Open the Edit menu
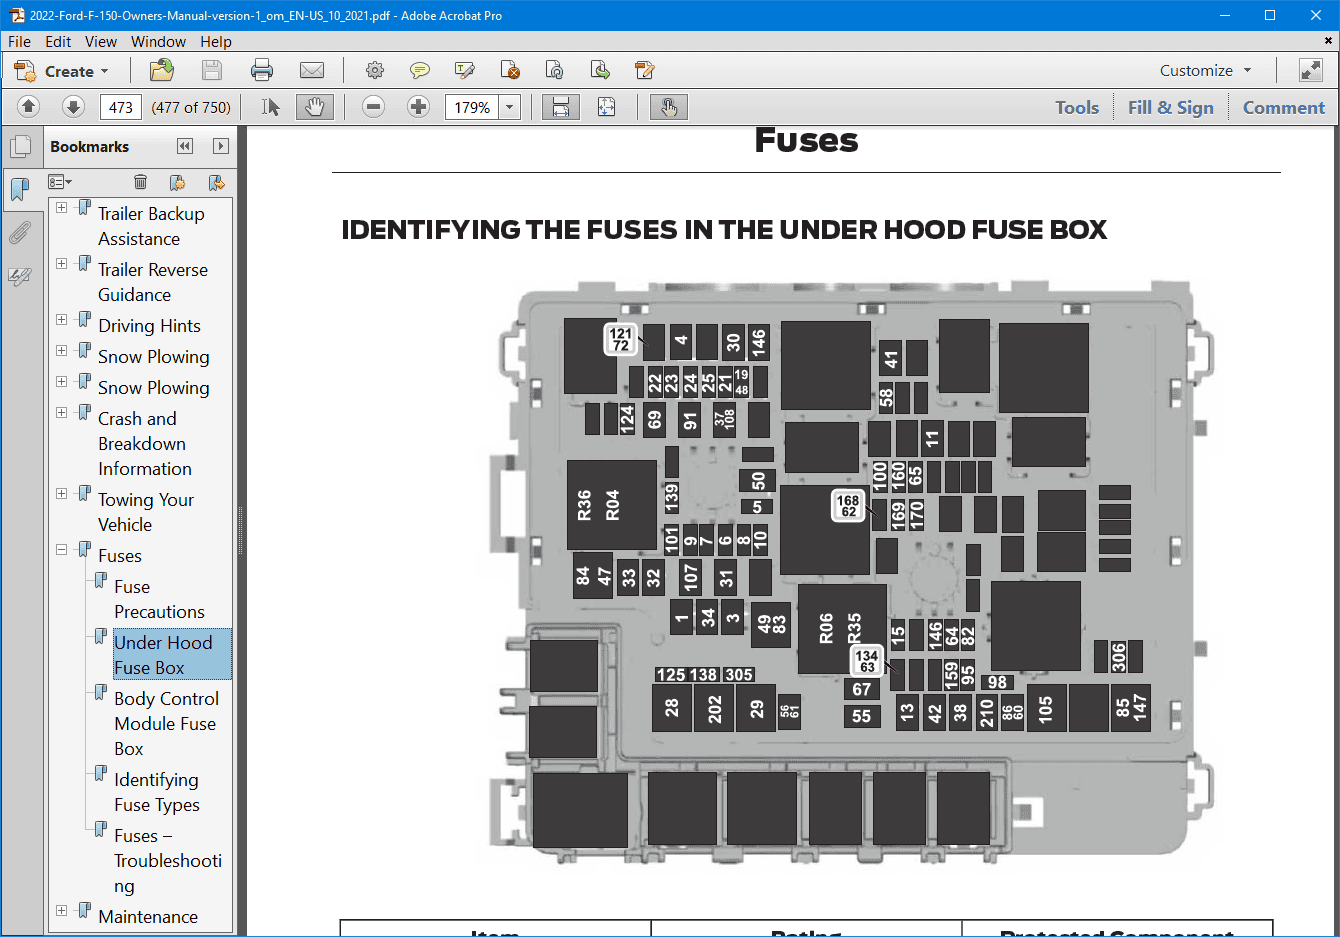Image resolution: width=1340 pixels, height=937 pixels. [x=57, y=41]
